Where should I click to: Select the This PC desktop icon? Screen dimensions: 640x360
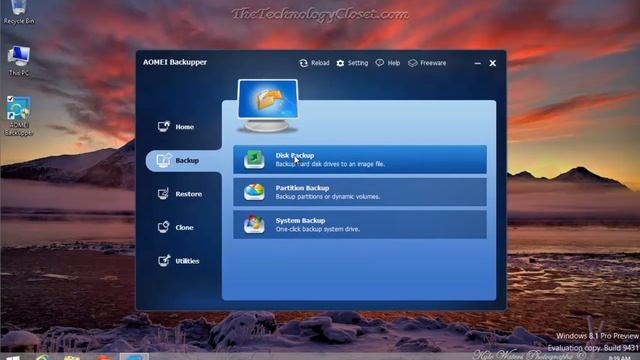click(19, 60)
